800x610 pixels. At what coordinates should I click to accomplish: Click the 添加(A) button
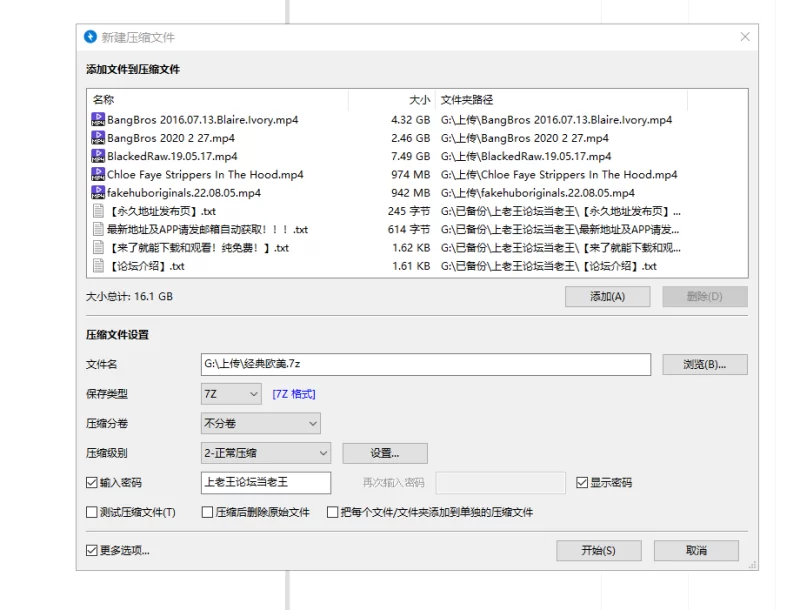pyautogui.click(x=607, y=296)
